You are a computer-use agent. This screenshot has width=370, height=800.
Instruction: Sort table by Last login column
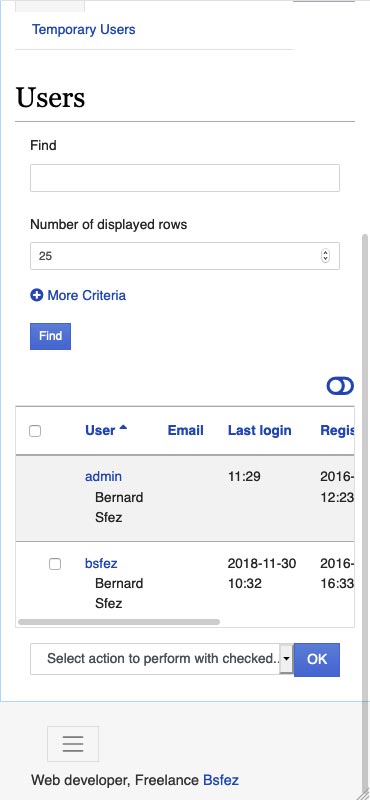coord(259,430)
